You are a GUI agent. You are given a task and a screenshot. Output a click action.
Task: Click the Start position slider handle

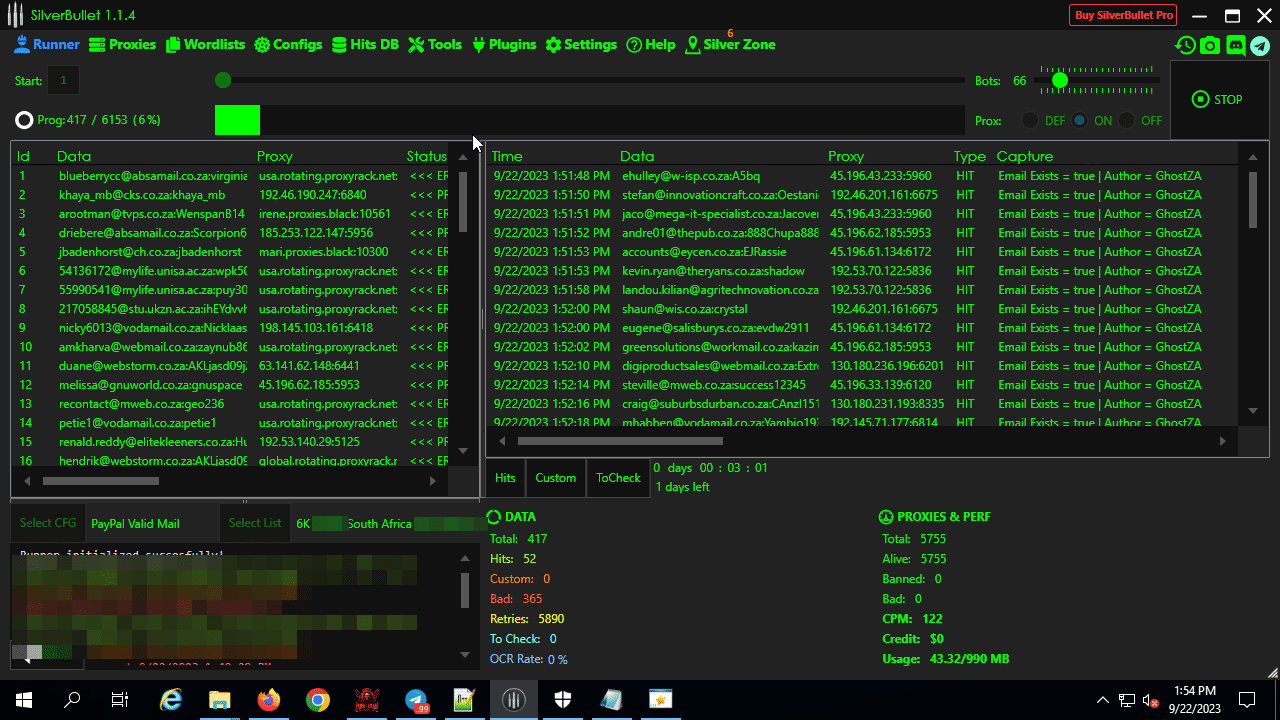click(x=223, y=80)
